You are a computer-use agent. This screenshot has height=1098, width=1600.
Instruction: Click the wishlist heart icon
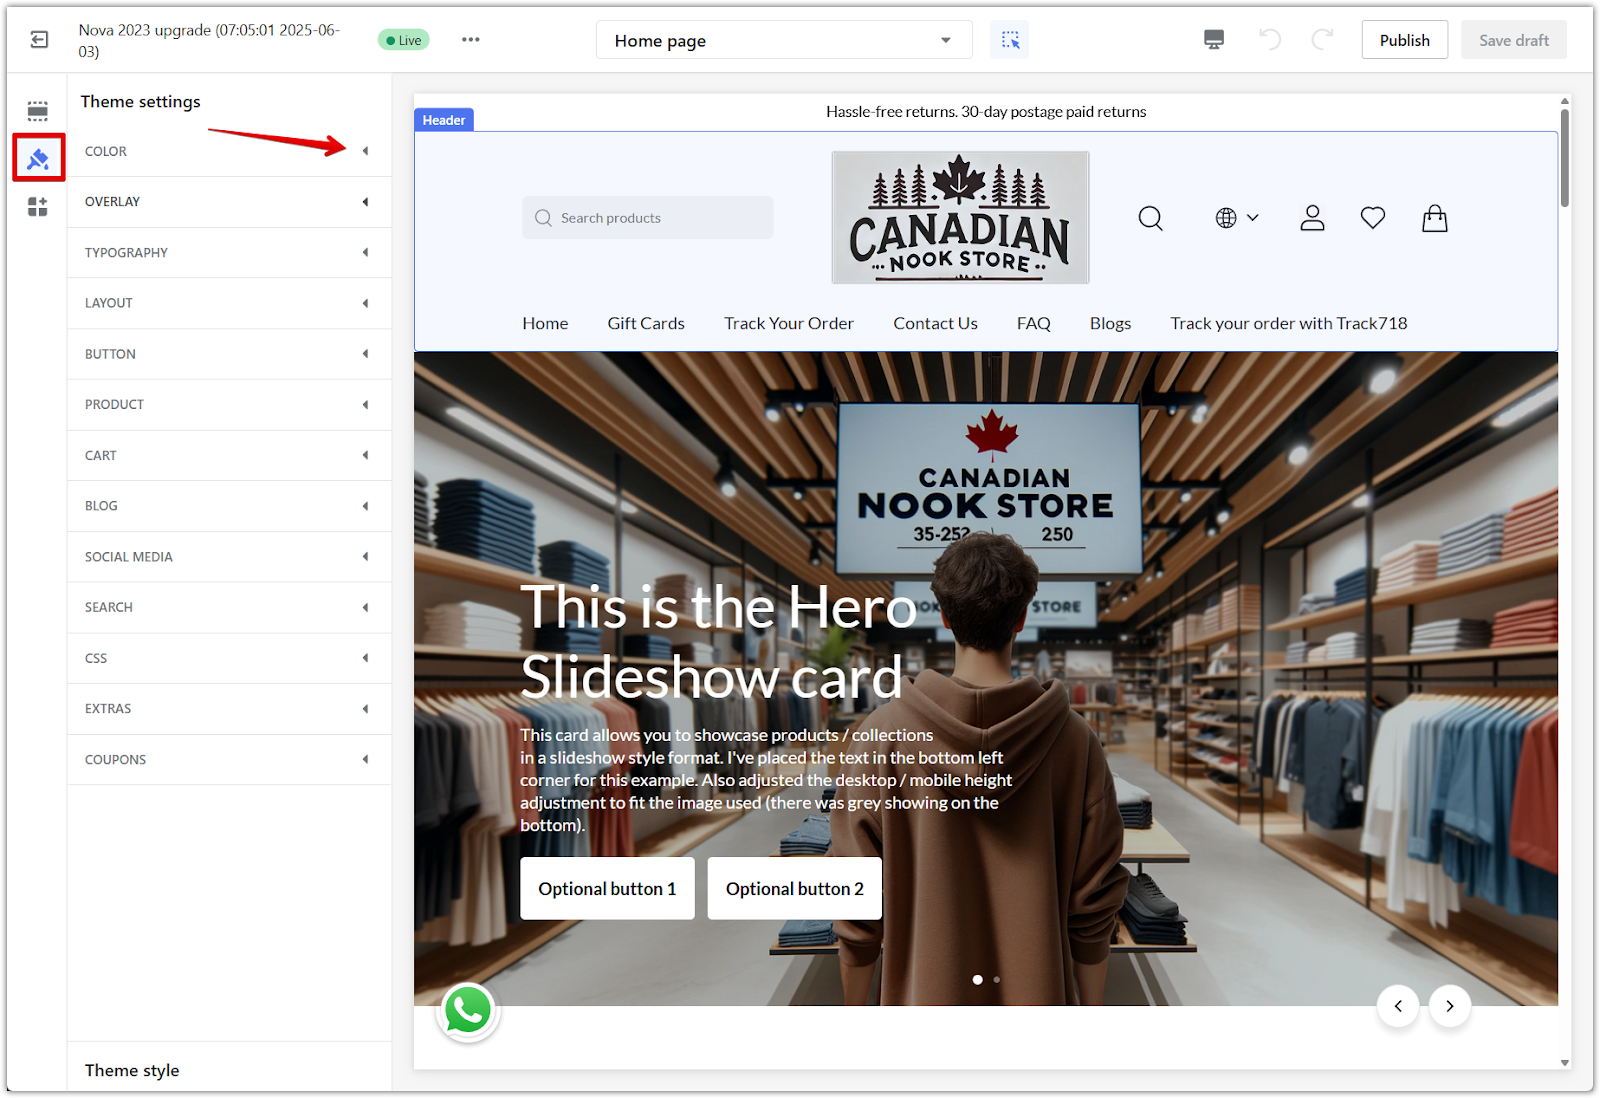click(x=1373, y=218)
